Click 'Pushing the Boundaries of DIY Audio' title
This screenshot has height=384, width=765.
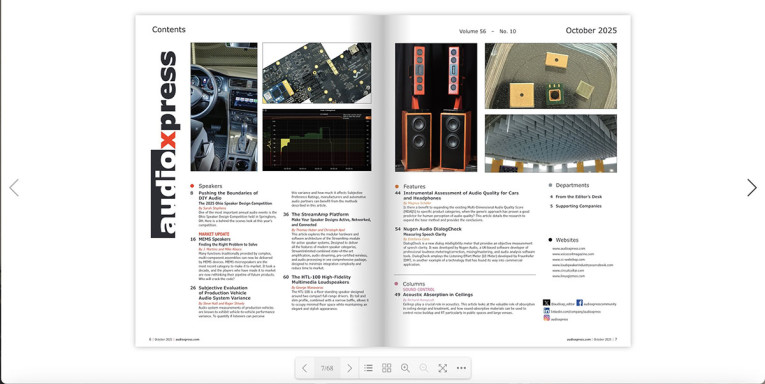click(228, 196)
